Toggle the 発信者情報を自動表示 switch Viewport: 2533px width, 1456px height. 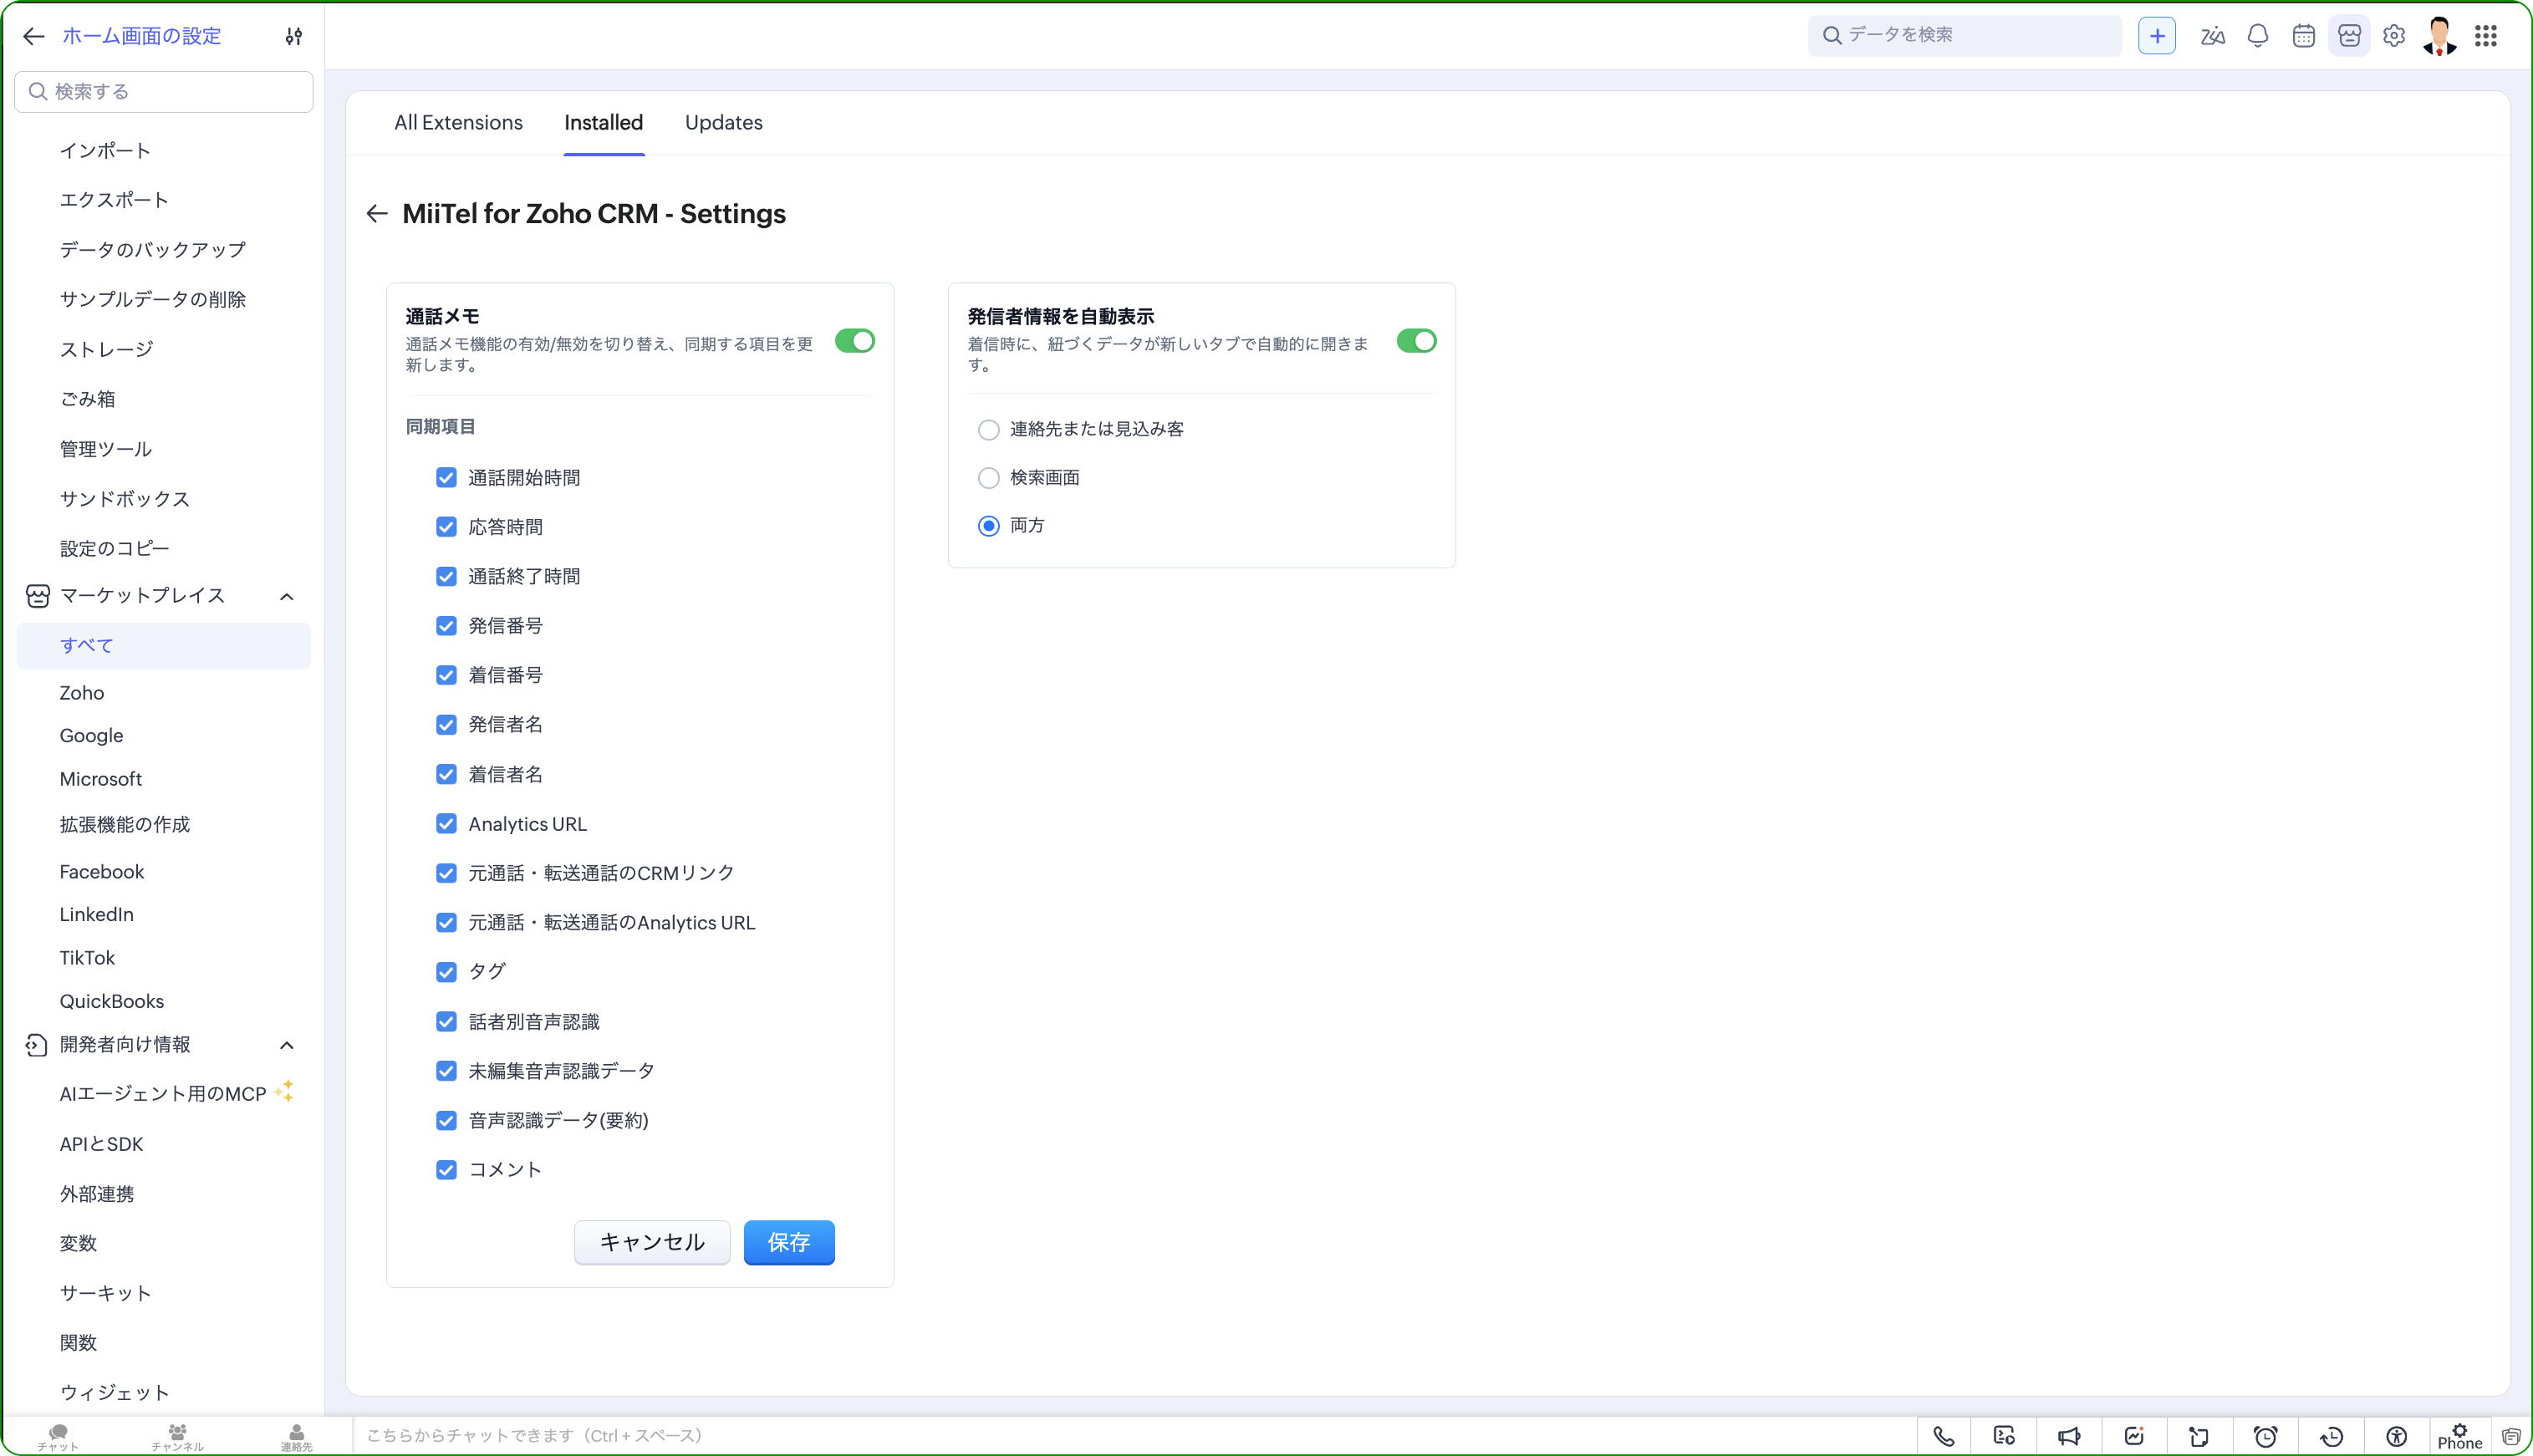(1417, 341)
